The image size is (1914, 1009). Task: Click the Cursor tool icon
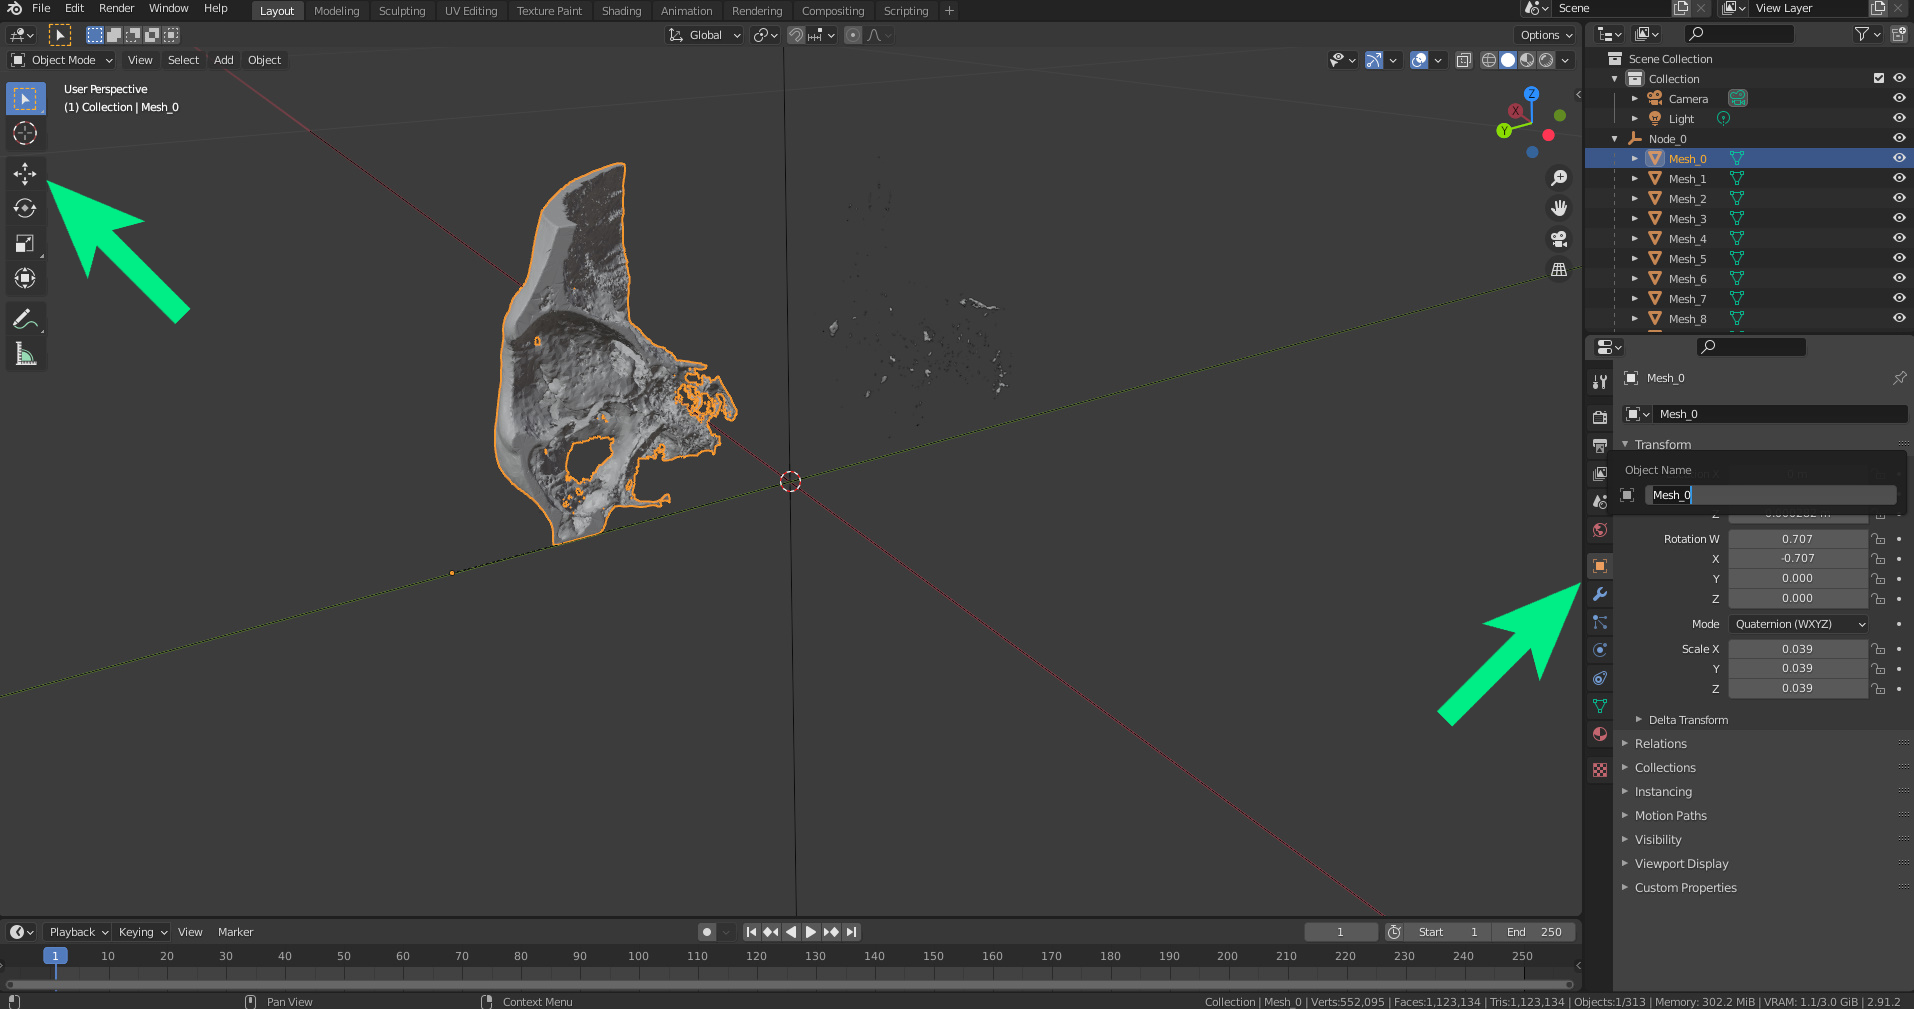(25, 133)
